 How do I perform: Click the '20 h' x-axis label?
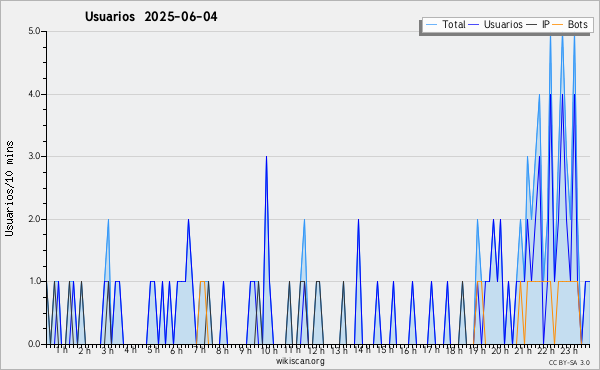[x=500, y=350]
